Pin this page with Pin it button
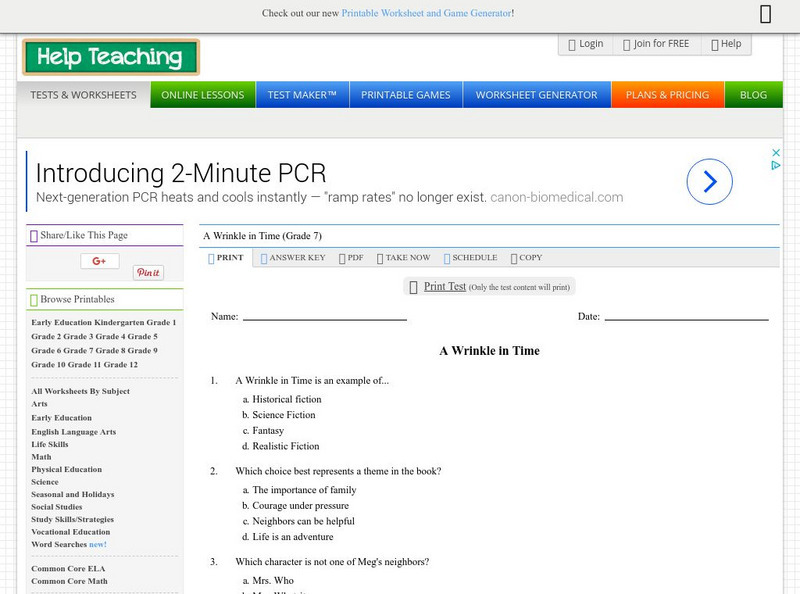Viewport: 800px width, 594px height. pyautogui.click(x=148, y=273)
